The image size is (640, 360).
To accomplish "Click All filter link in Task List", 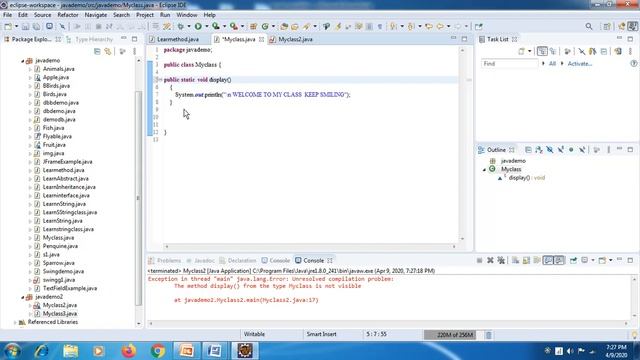I will pyautogui.click(x=552, y=64).
